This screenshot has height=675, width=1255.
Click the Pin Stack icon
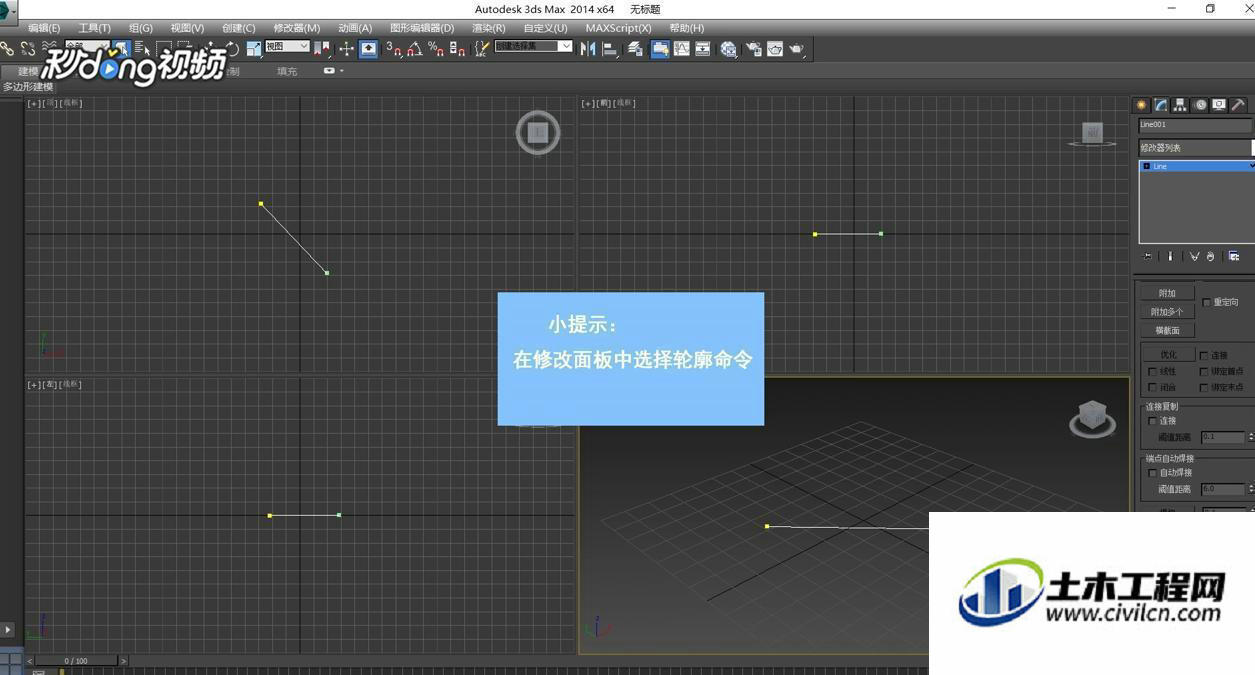coord(1147,257)
